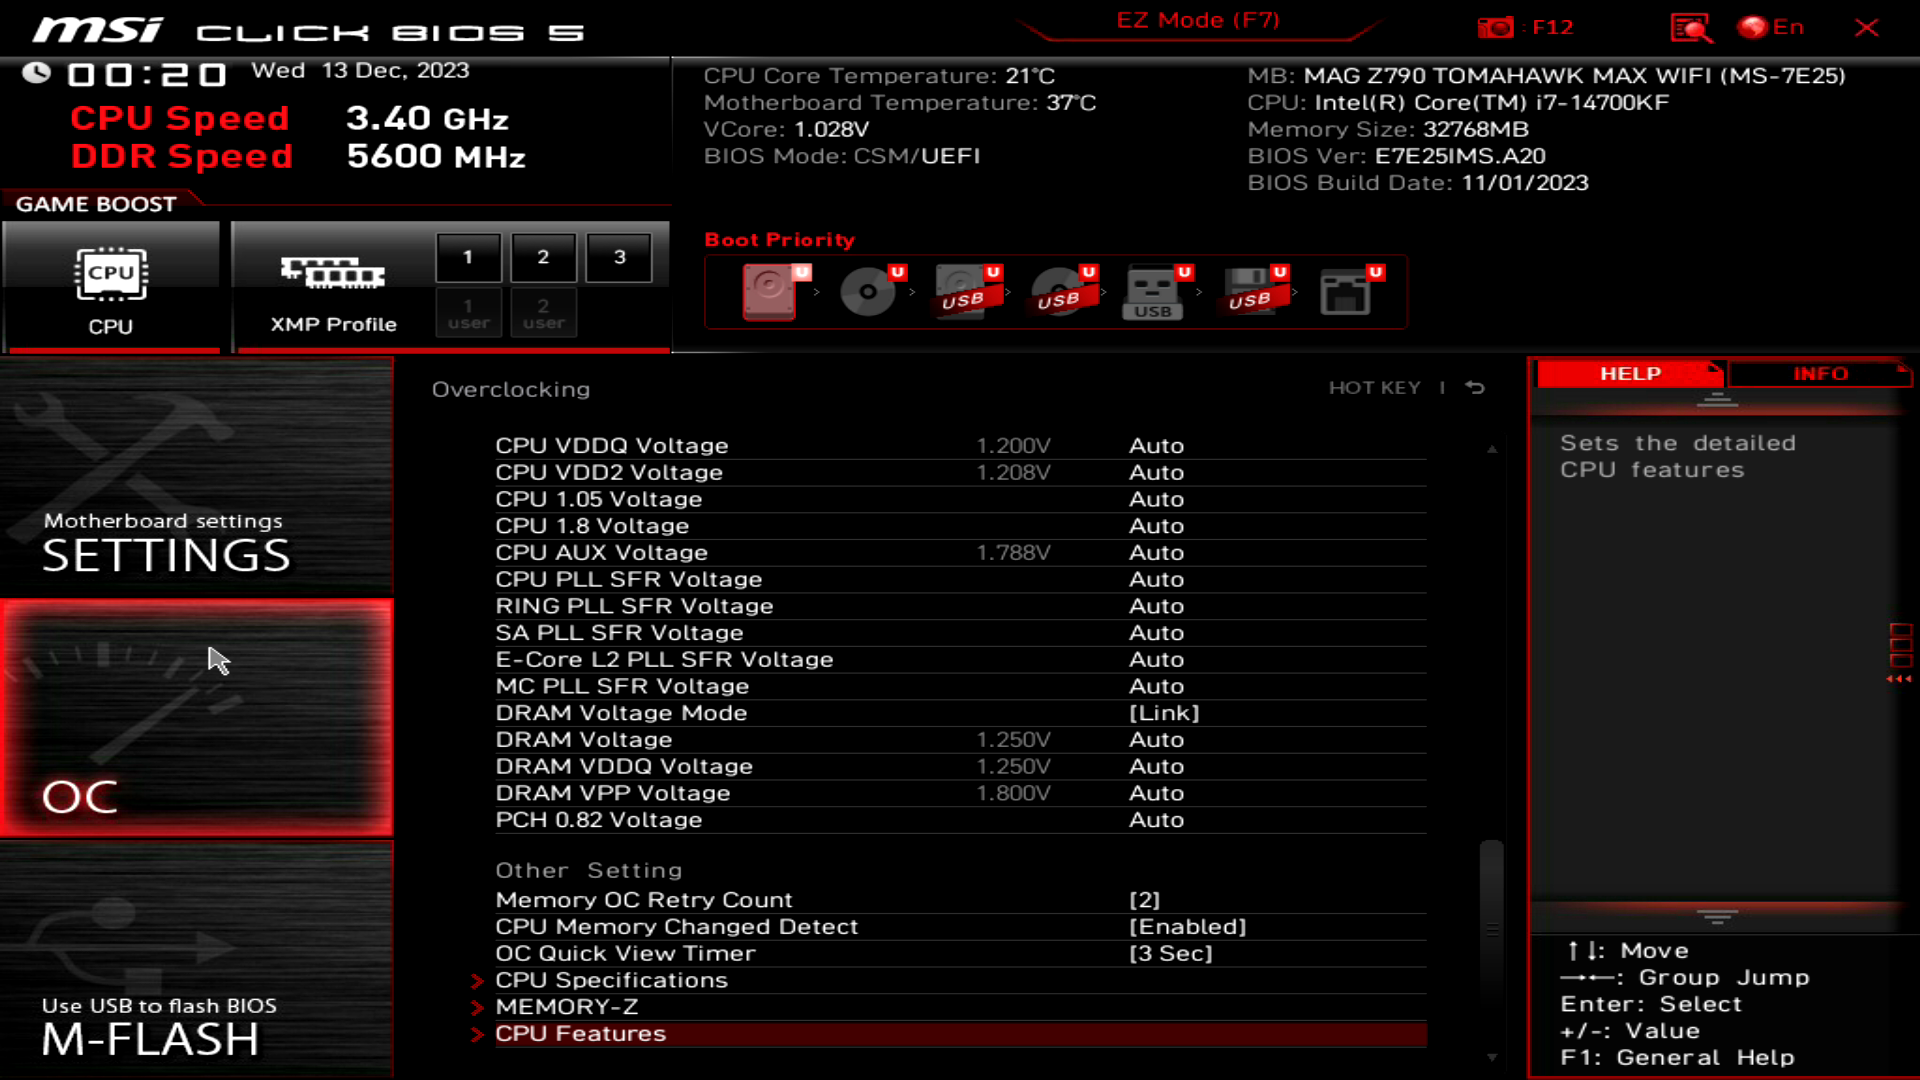Expand the CPU Specifications section
The width and height of the screenshot is (1920, 1080).
(612, 980)
